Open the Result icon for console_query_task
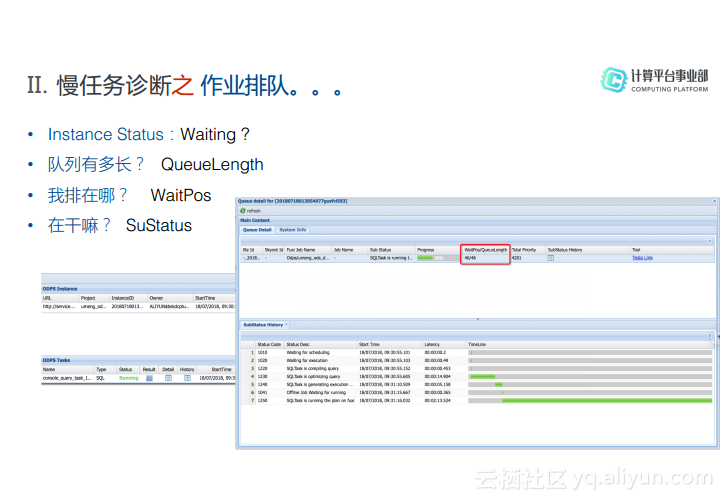This screenshot has height=501, width=724. pos(149,378)
